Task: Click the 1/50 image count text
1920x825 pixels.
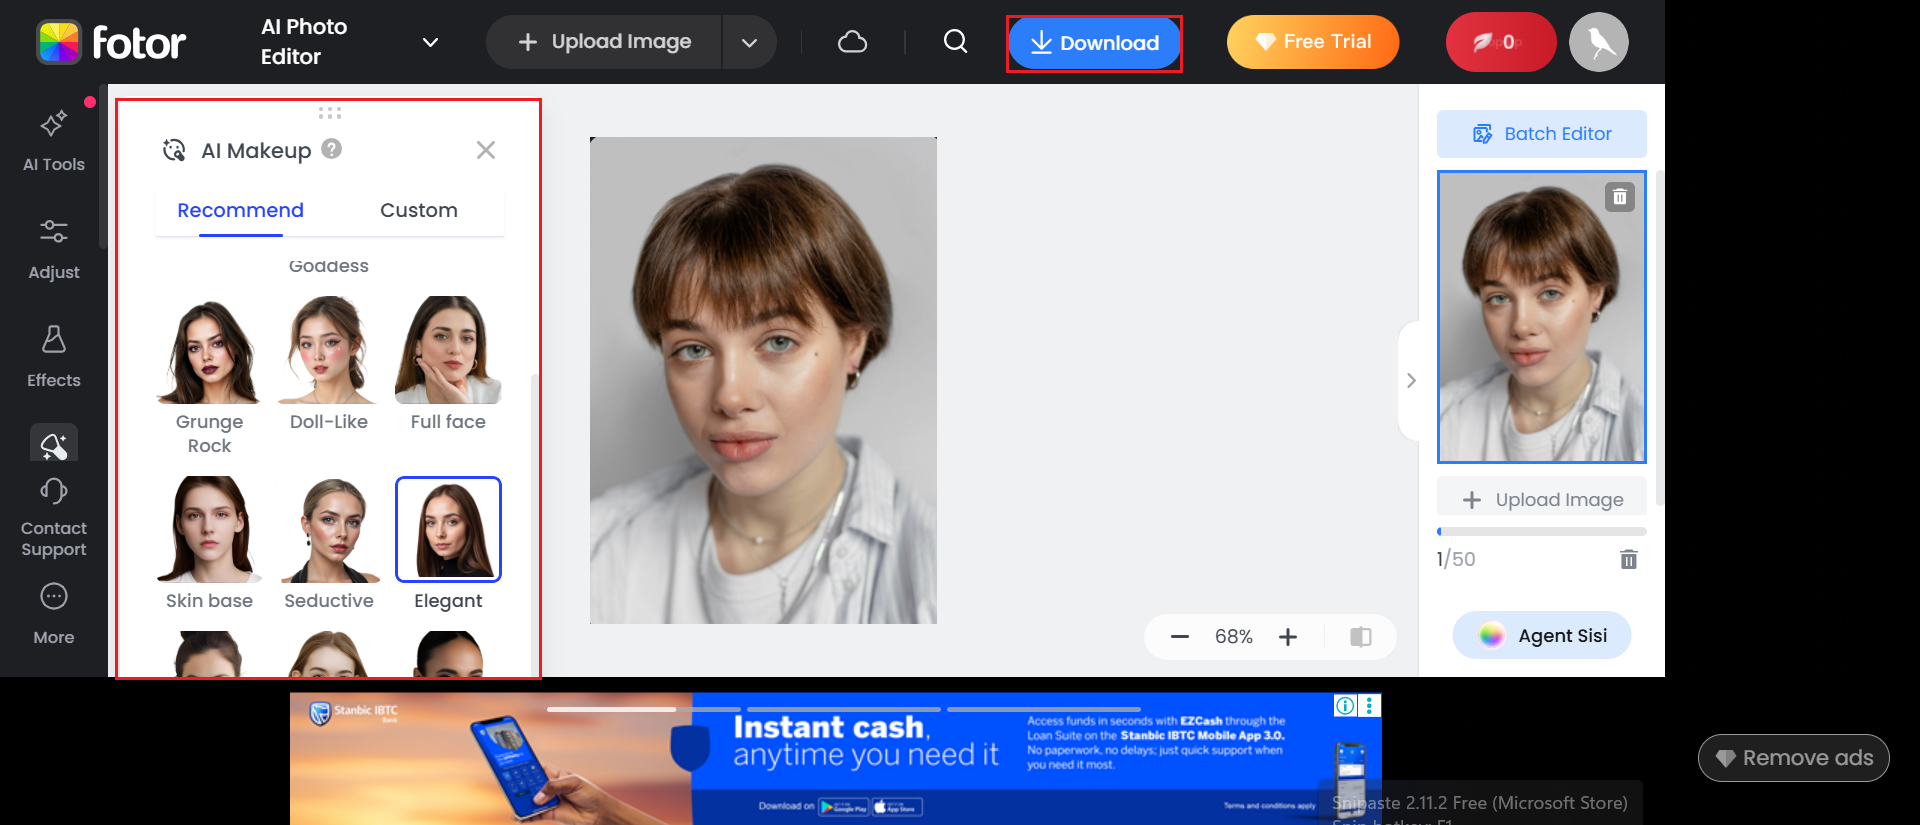Action: pyautogui.click(x=1456, y=559)
